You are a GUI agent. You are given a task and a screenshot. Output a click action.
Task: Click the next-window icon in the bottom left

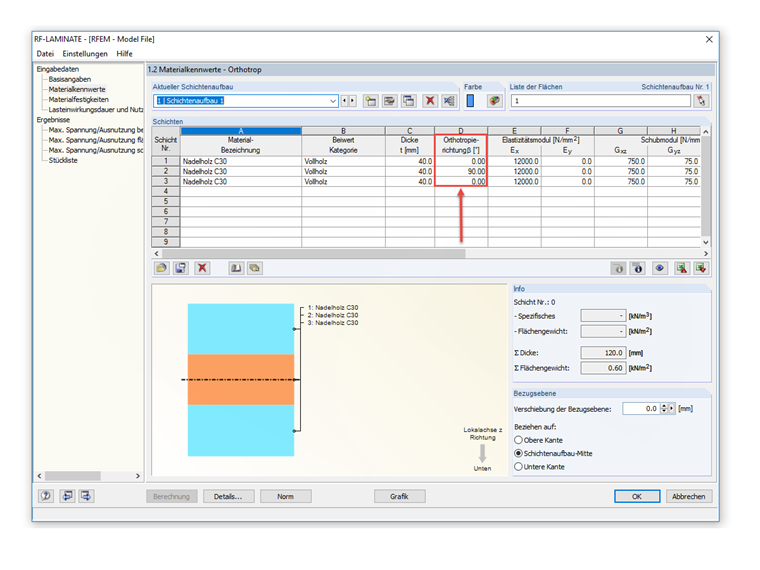86,496
